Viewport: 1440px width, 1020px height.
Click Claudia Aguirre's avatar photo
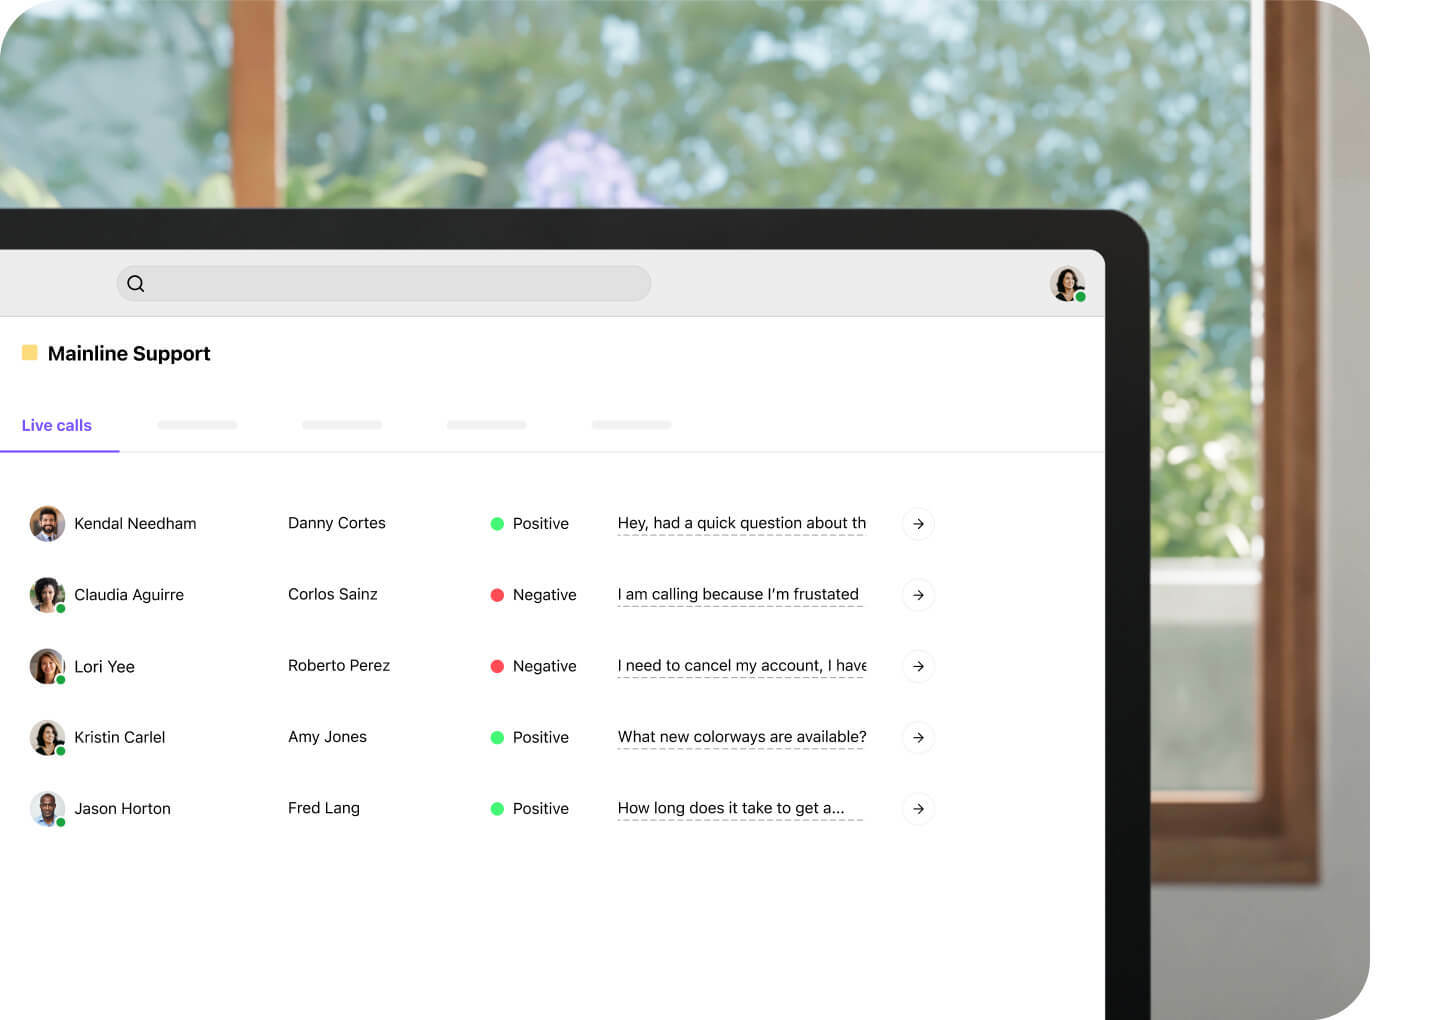47,595
